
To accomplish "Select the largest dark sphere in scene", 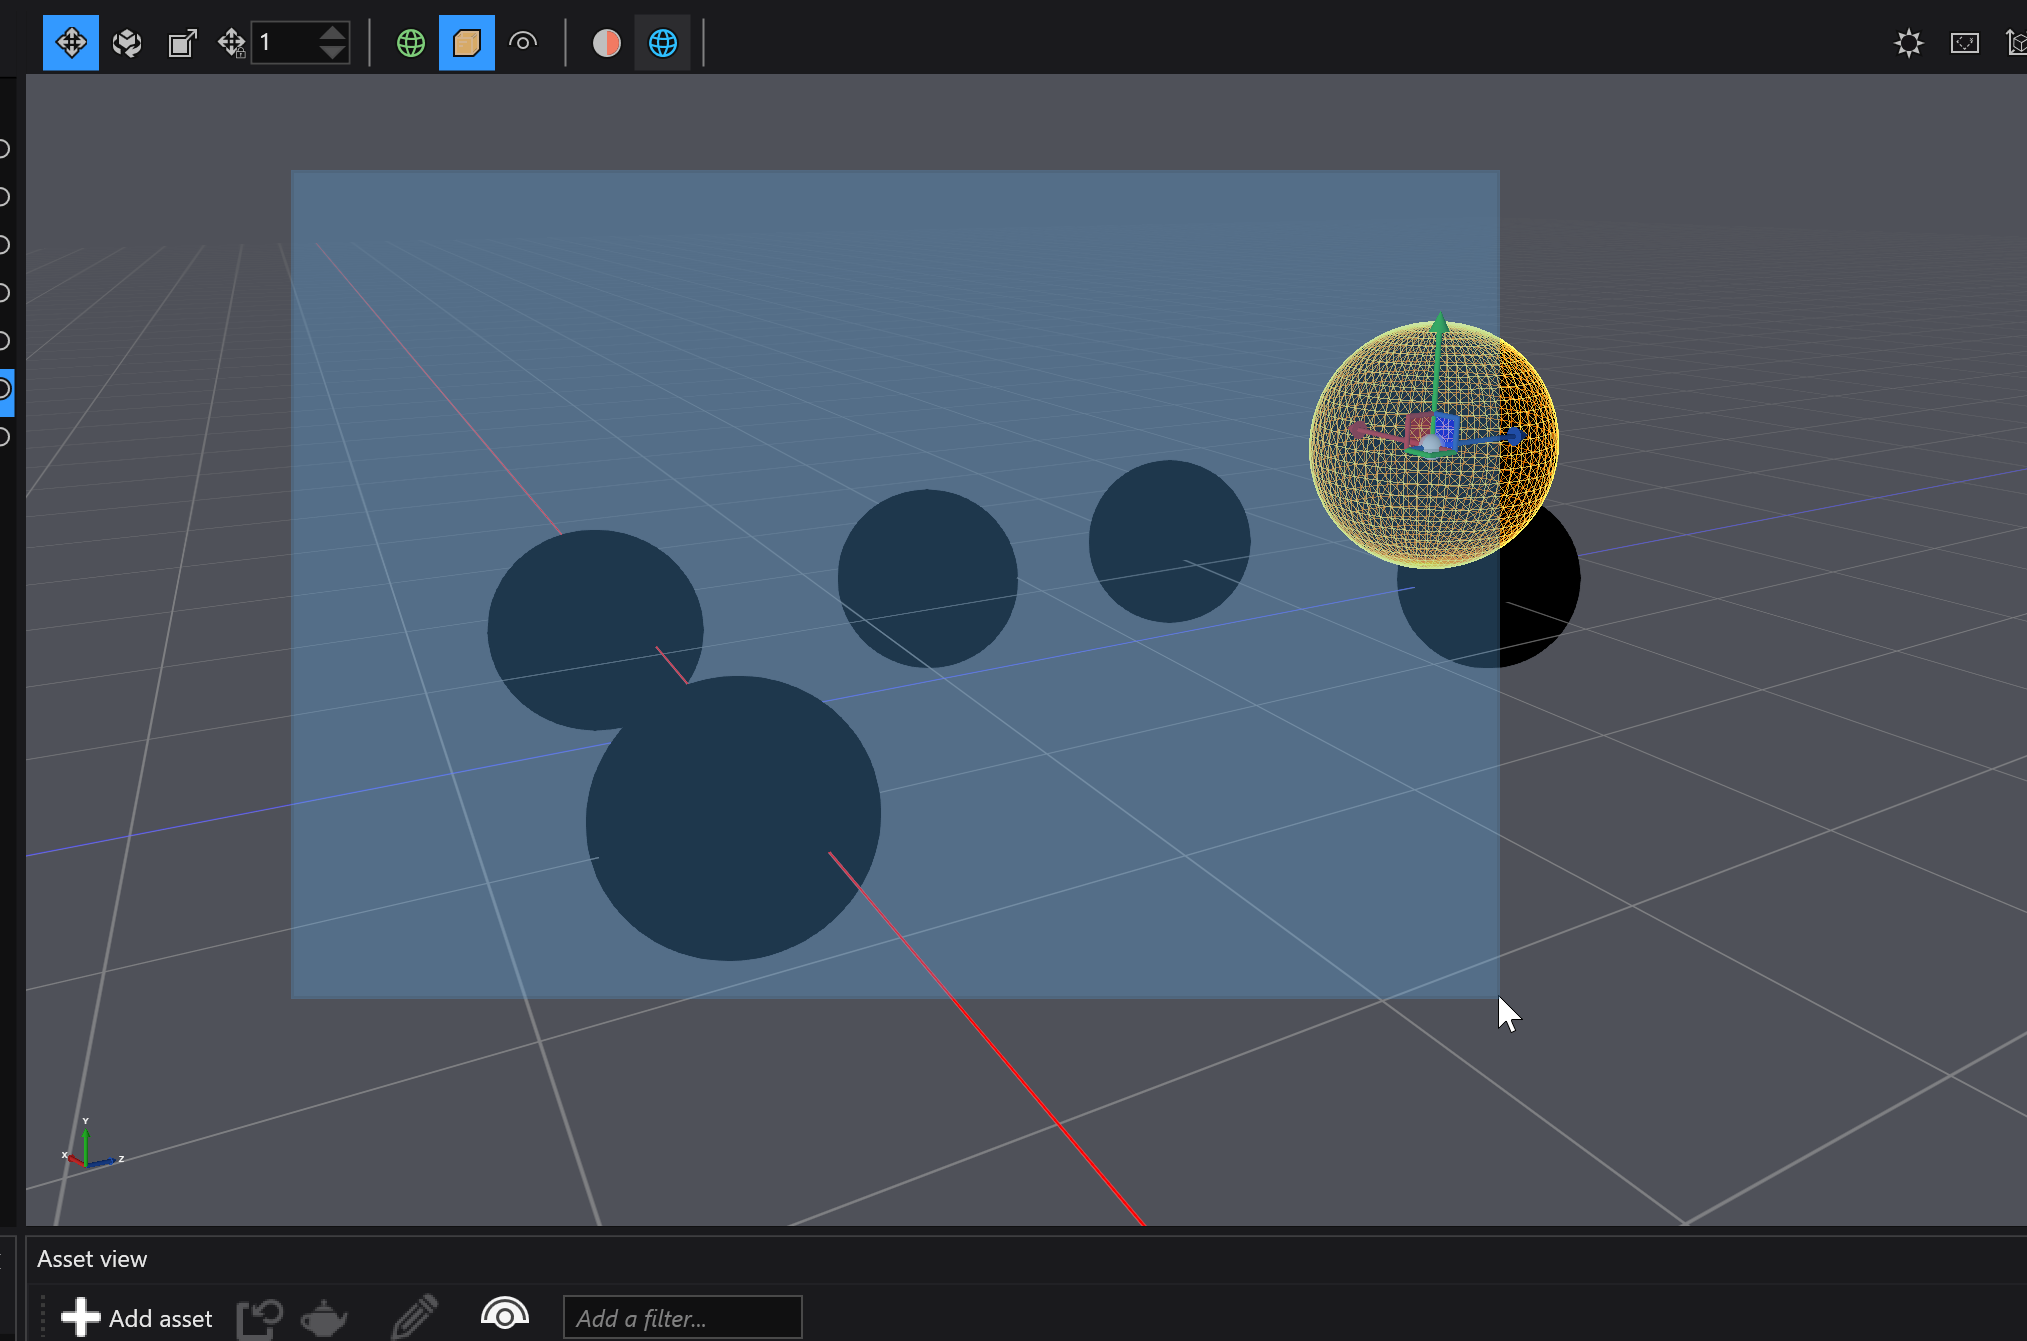I will tap(733, 818).
